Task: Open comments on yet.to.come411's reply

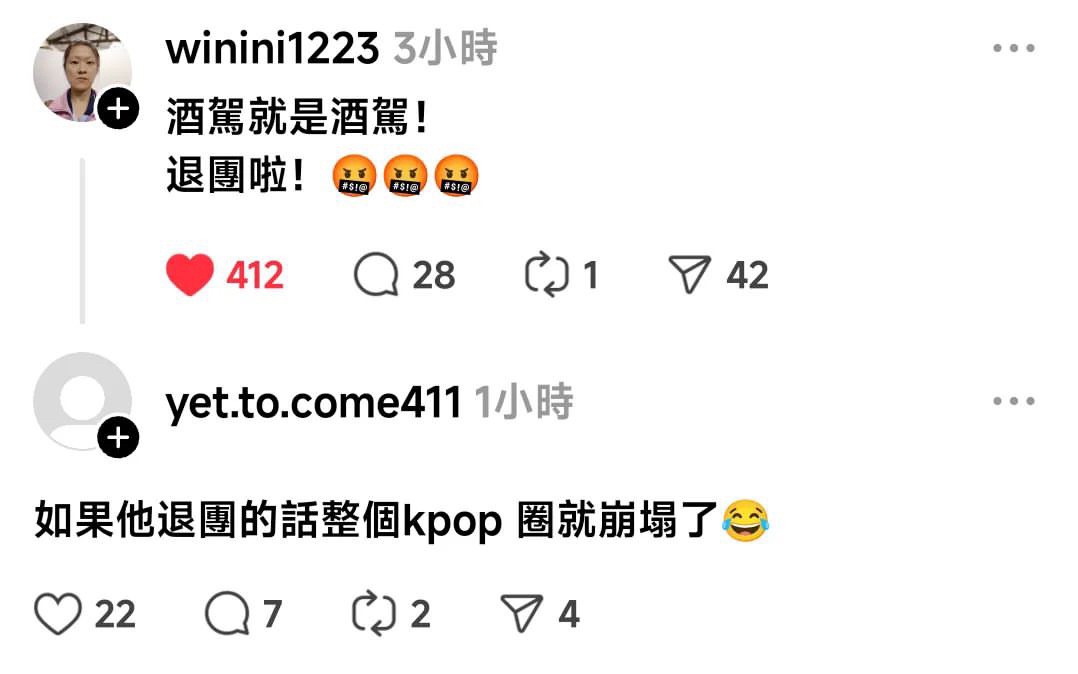Action: (x=227, y=613)
